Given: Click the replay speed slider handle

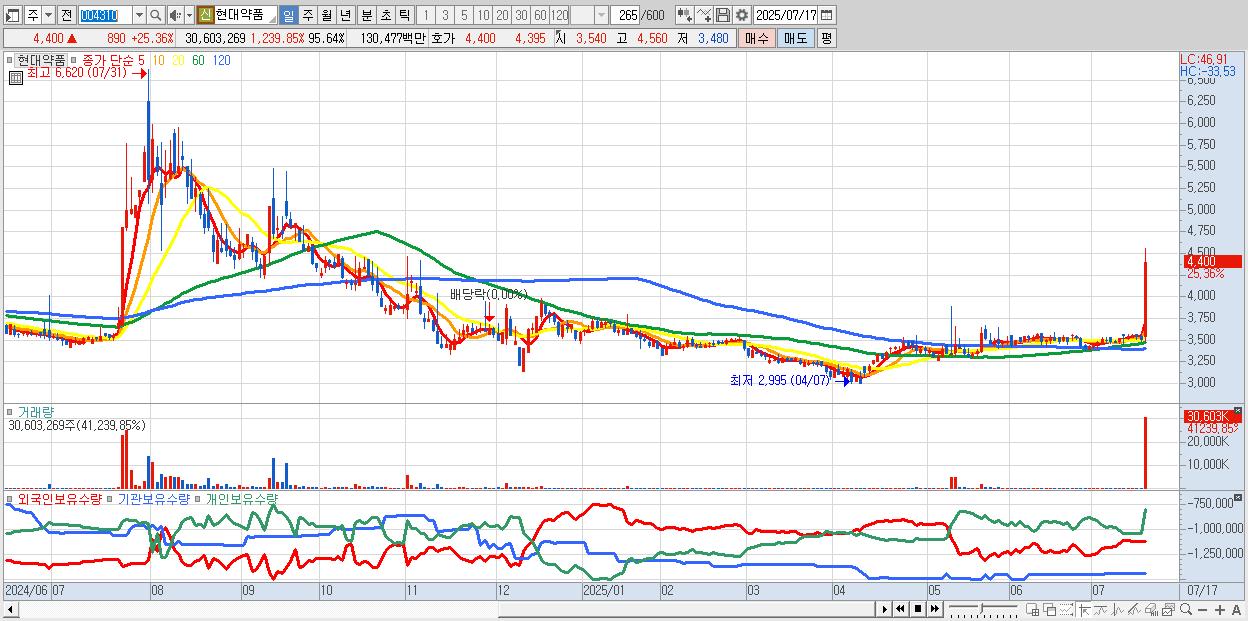Looking at the screenshot, I should 981,609.
